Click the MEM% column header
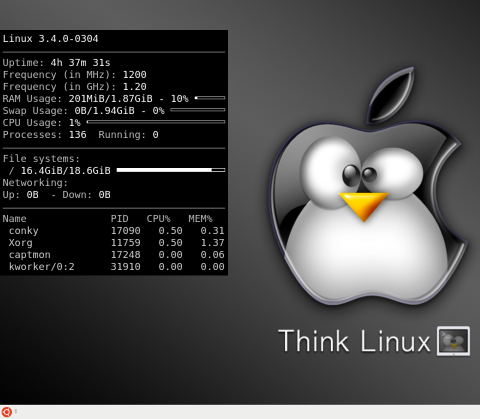 tap(200, 219)
